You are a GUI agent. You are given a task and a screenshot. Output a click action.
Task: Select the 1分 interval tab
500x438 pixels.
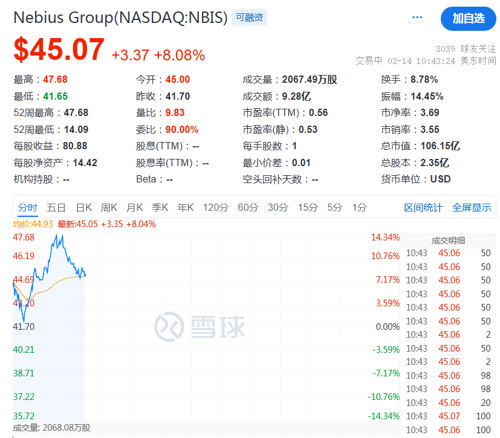click(359, 208)
